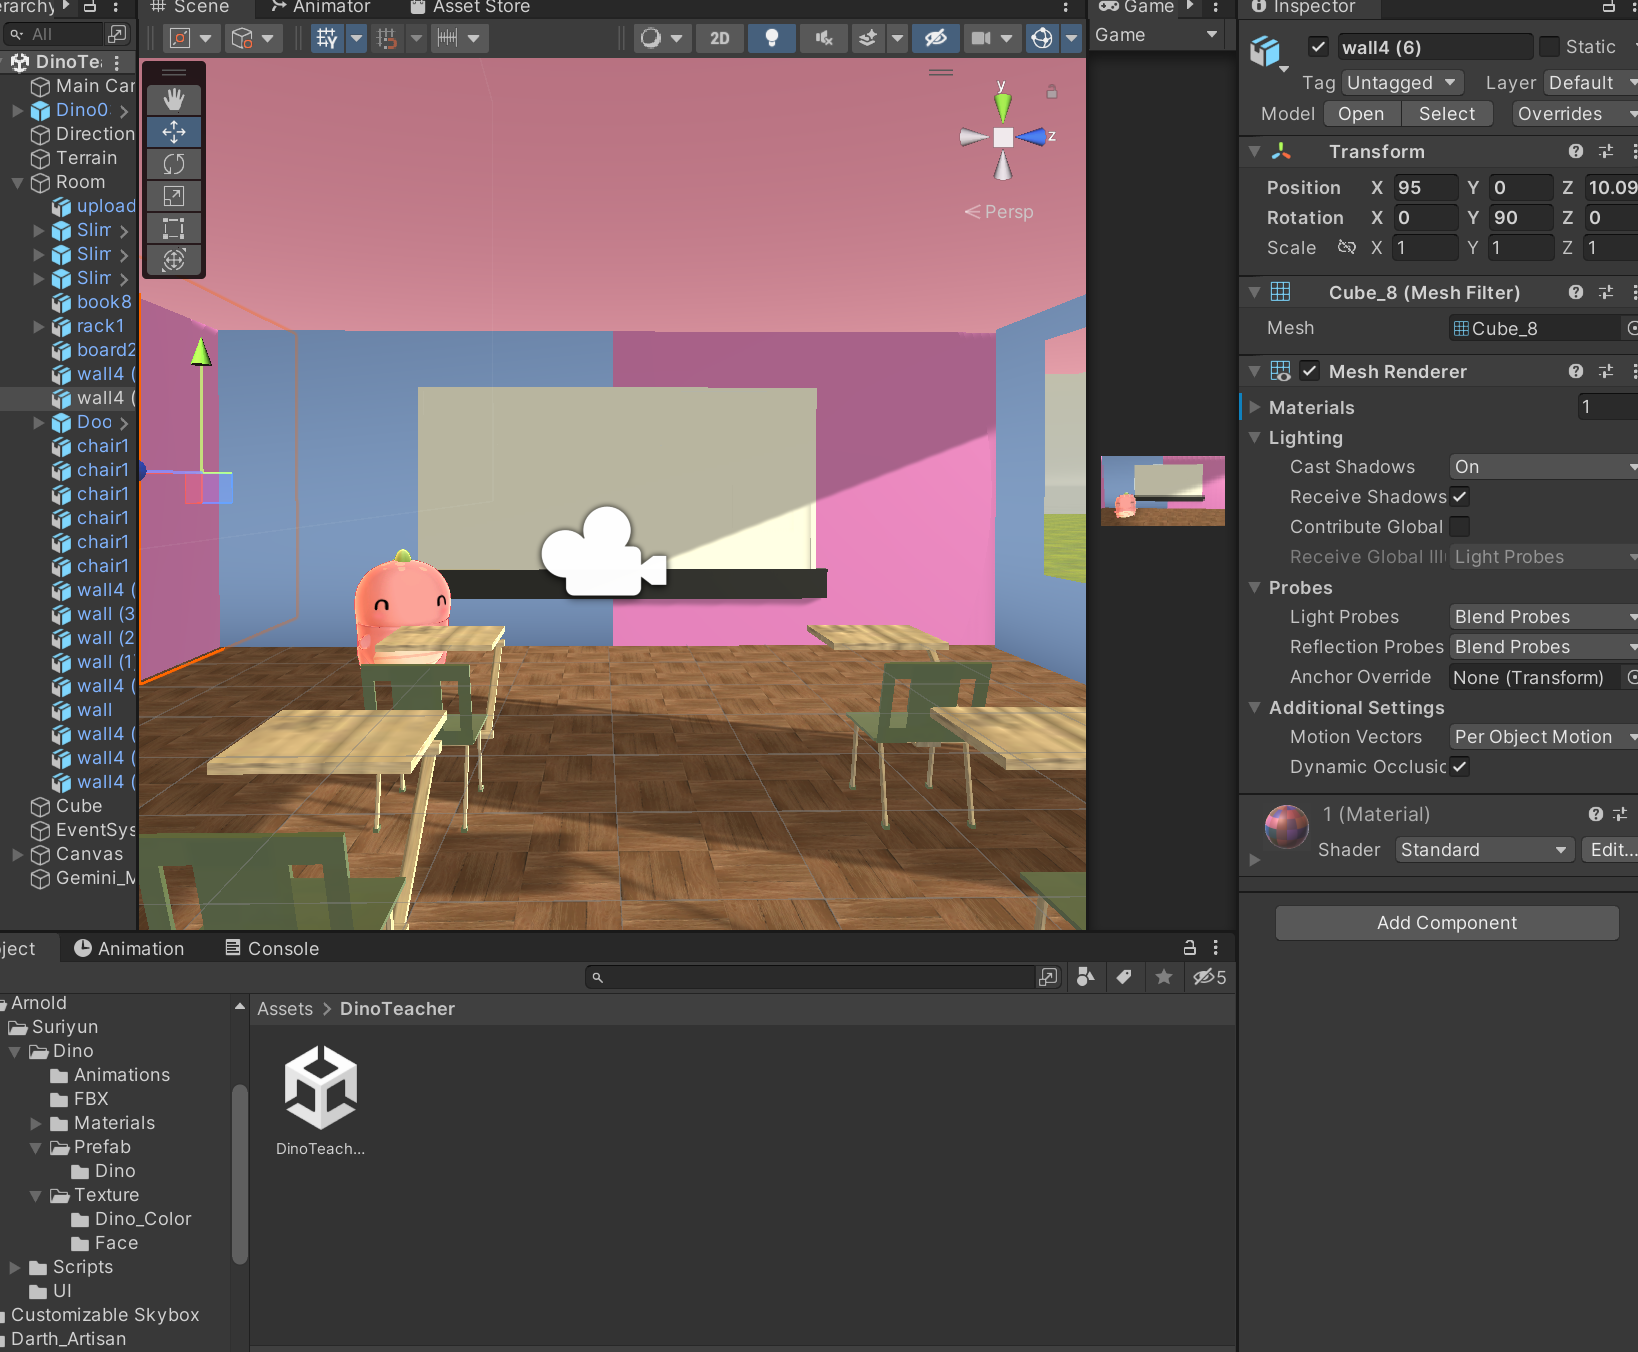Toggle the Receive Shadows checkbox
This screenshot has width=1638, height=1352.
pyautogui.click(x=1460, y=497)
